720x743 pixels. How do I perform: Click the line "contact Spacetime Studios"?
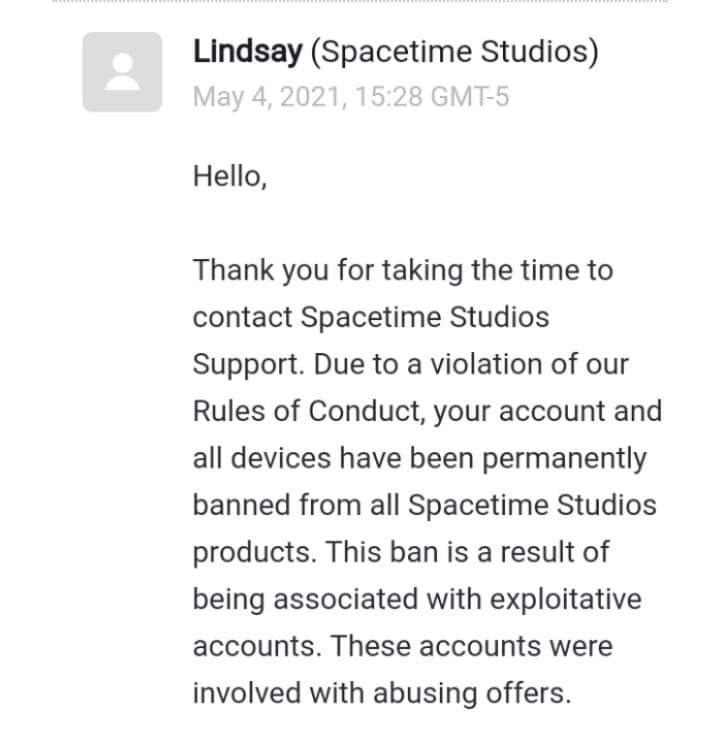371,317
